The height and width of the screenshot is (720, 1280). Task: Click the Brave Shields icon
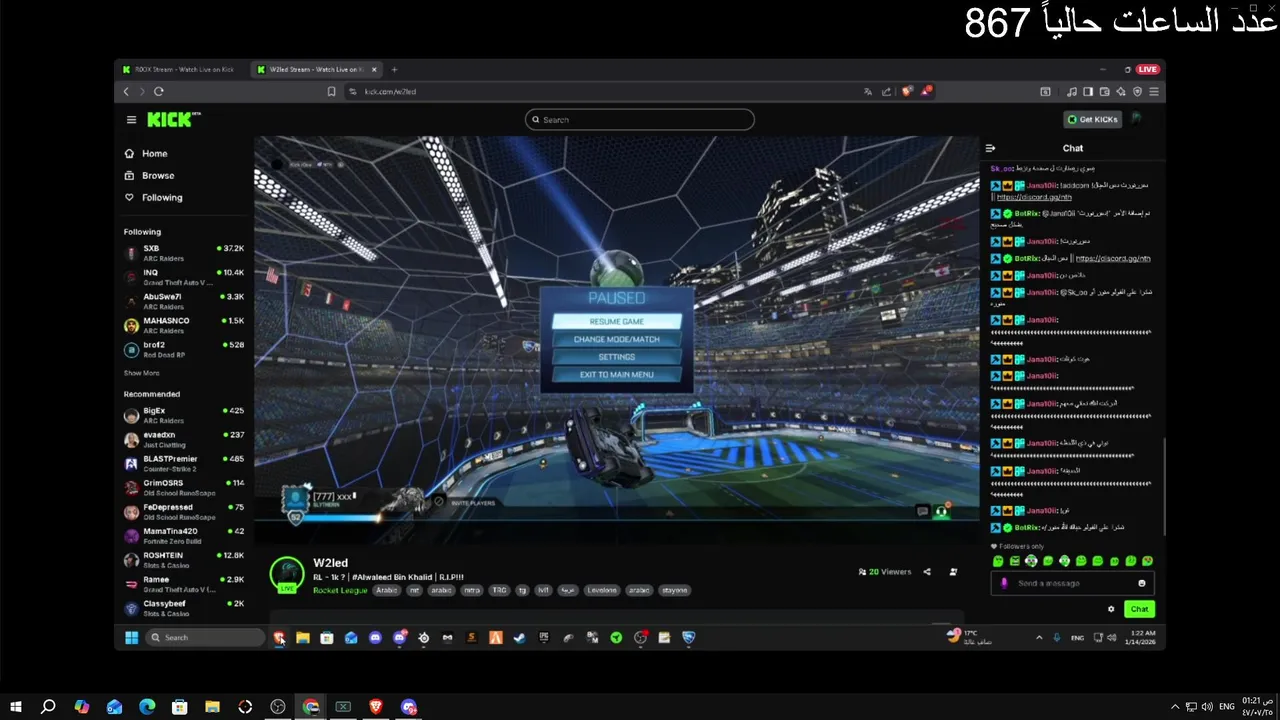pyautogui.click(x=907, y=91)
